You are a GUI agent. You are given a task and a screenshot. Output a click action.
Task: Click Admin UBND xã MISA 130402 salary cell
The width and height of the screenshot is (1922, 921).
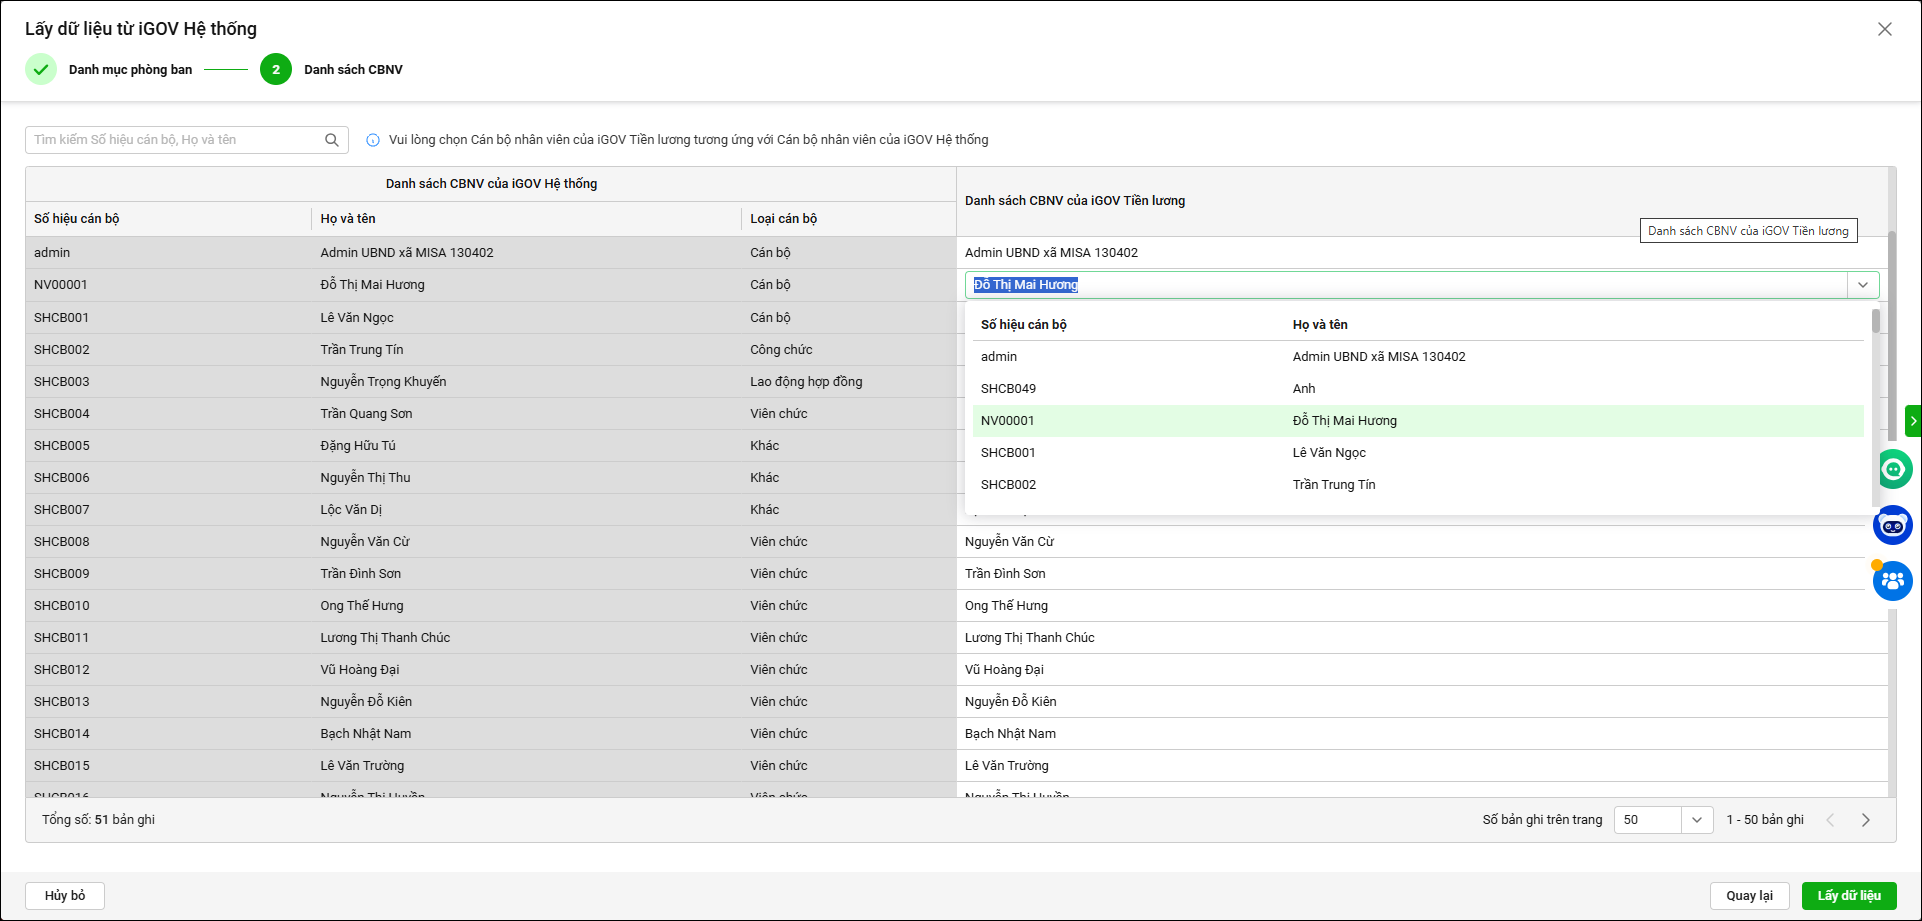1422,253
